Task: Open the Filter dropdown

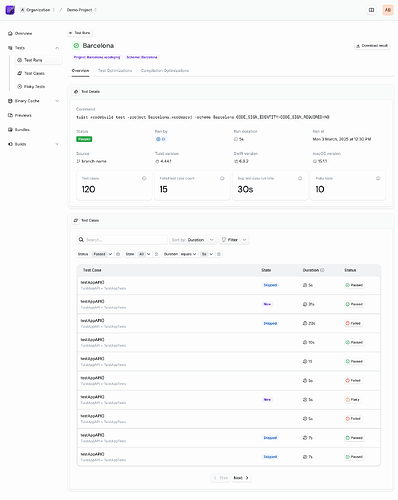Action: click(x=234, y=240)
